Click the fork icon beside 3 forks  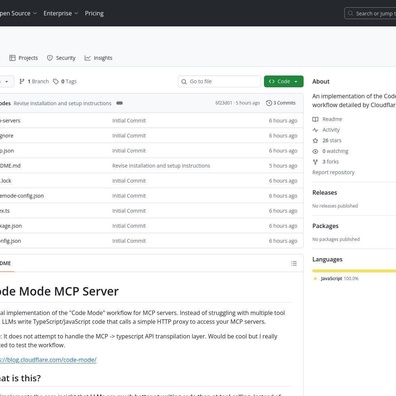[315, 162]
